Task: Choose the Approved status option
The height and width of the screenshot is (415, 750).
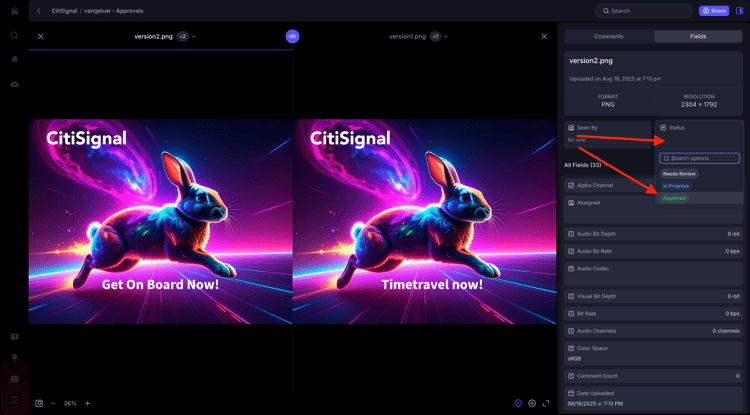Action: click(x=674, y=198)
